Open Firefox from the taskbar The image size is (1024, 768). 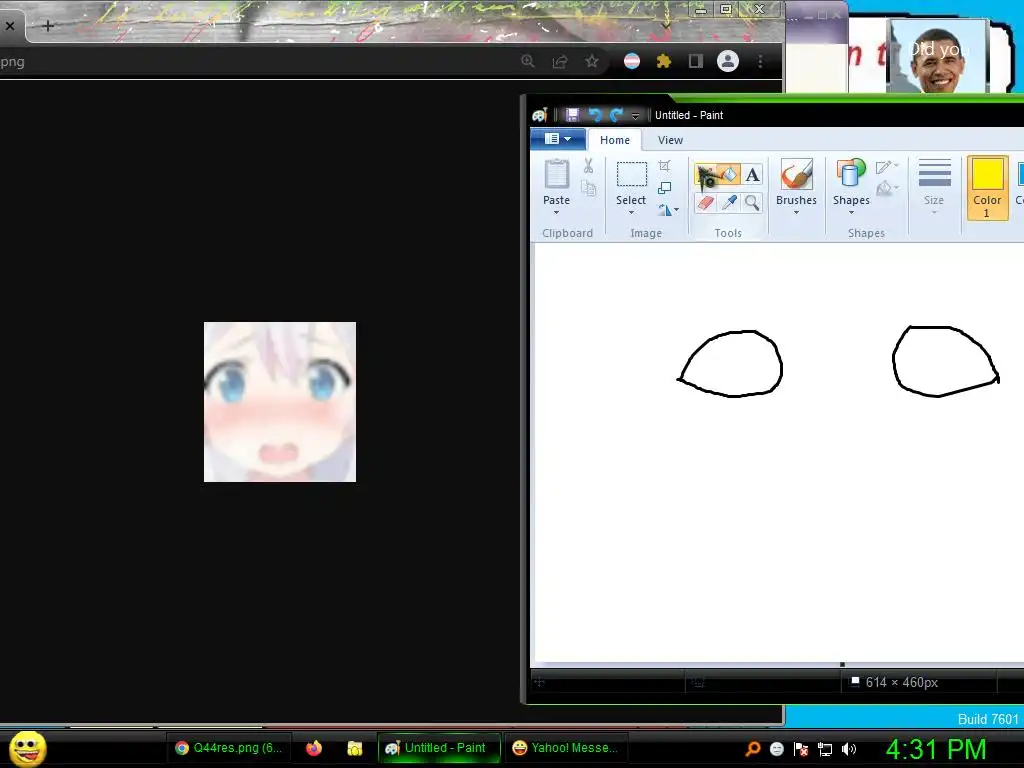[x=314, y=748]
